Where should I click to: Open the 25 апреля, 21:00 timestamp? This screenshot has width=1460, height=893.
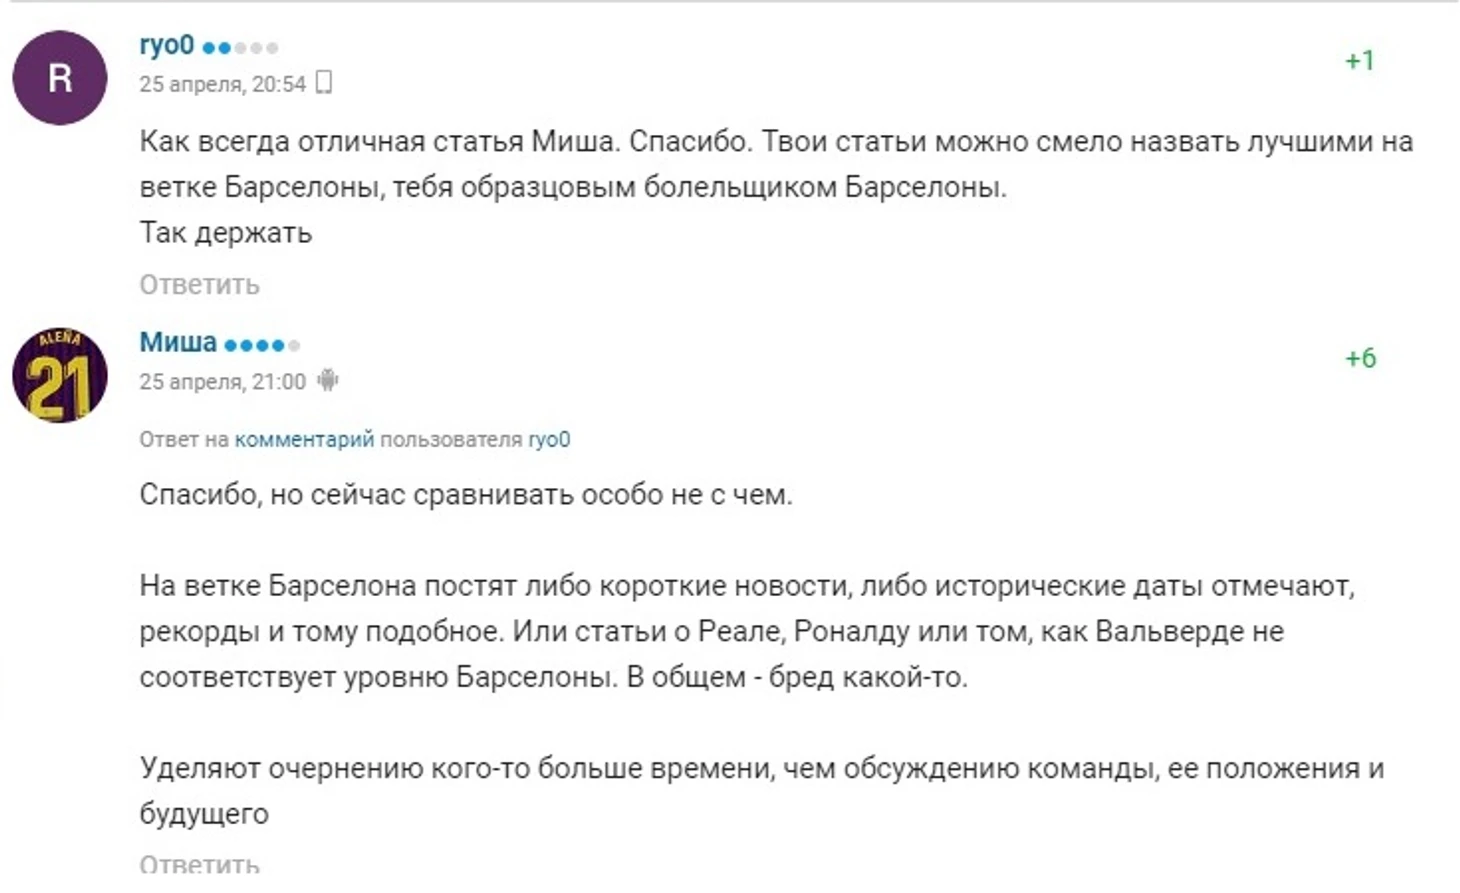click(x=222, y=381)
